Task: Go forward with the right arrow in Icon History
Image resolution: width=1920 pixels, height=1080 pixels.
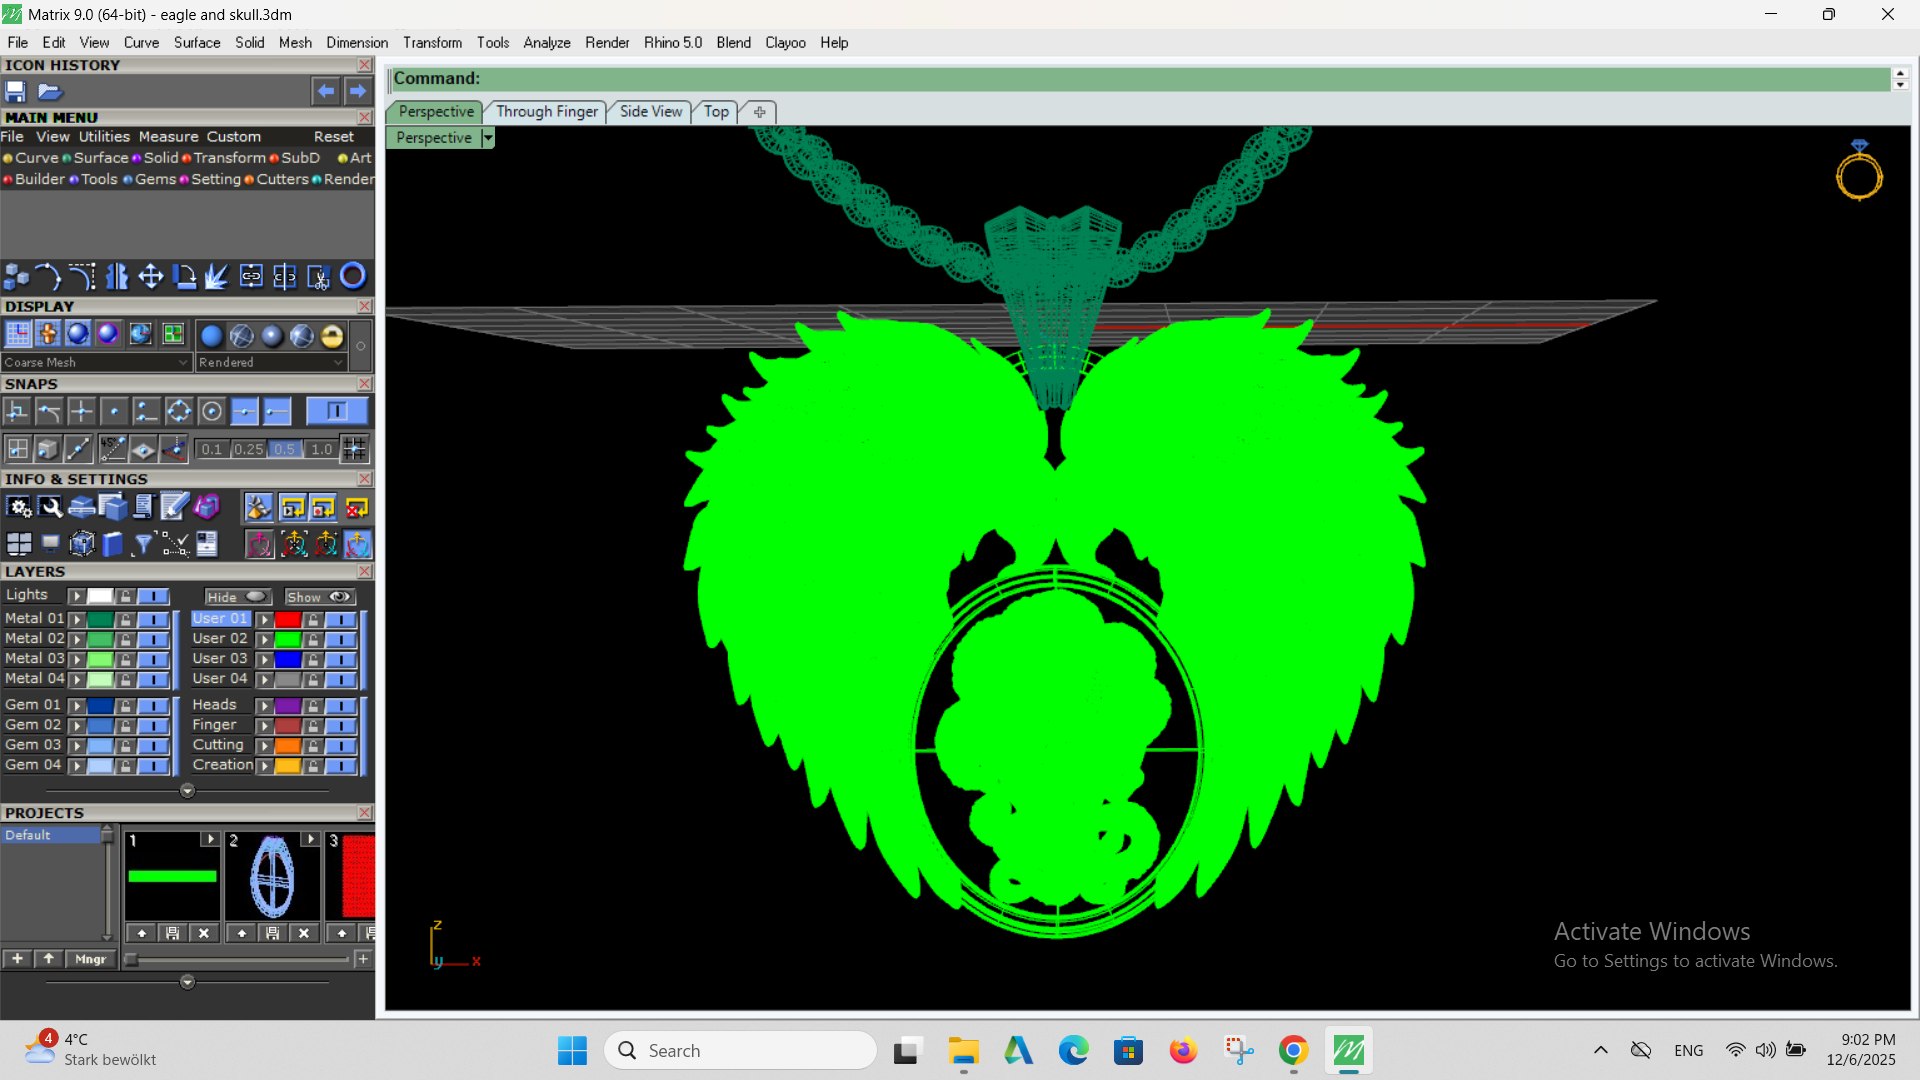Action: [x=357, y=91]
